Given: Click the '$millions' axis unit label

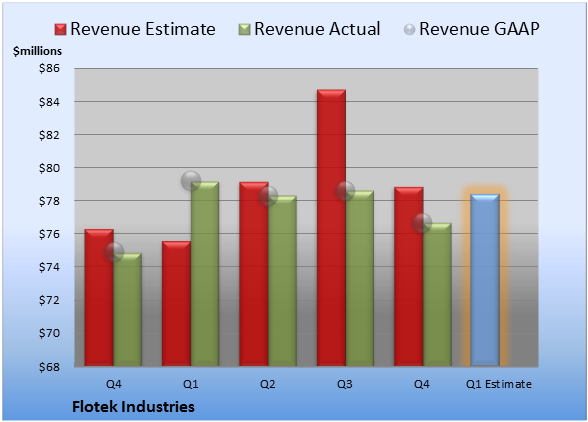Looking at the screenshot, I should point(38,51).
